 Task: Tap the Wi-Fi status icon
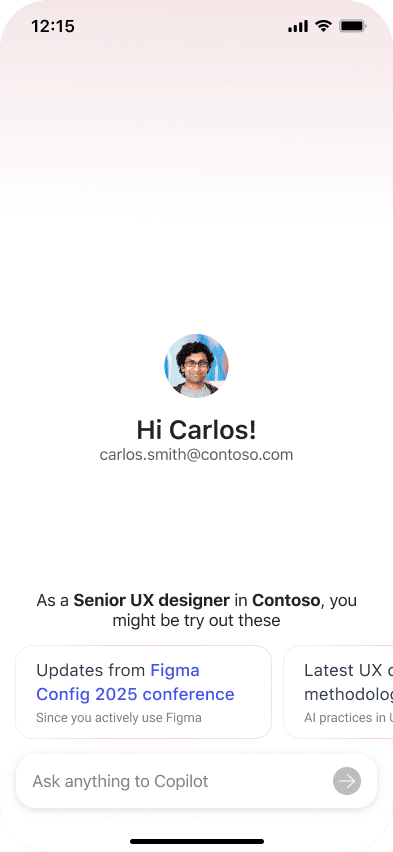[x=323, y=26]
